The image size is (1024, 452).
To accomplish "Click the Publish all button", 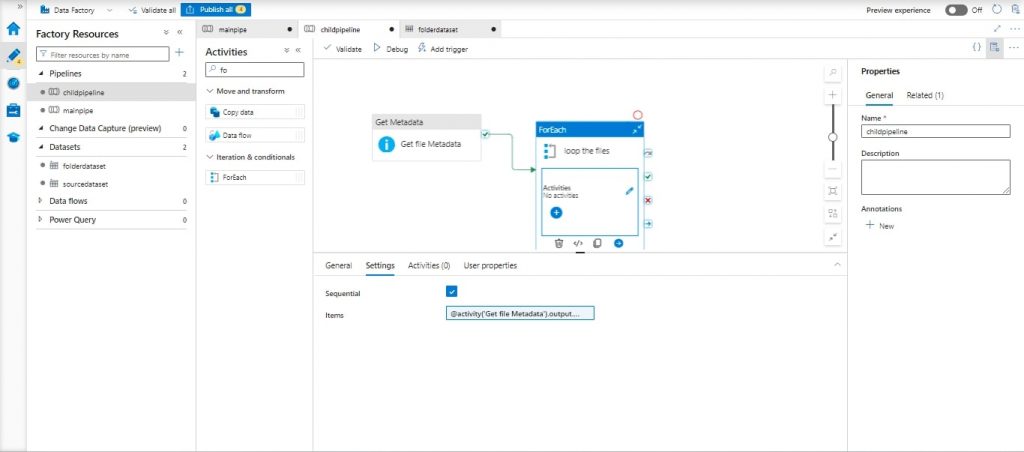I will (216, 10).
